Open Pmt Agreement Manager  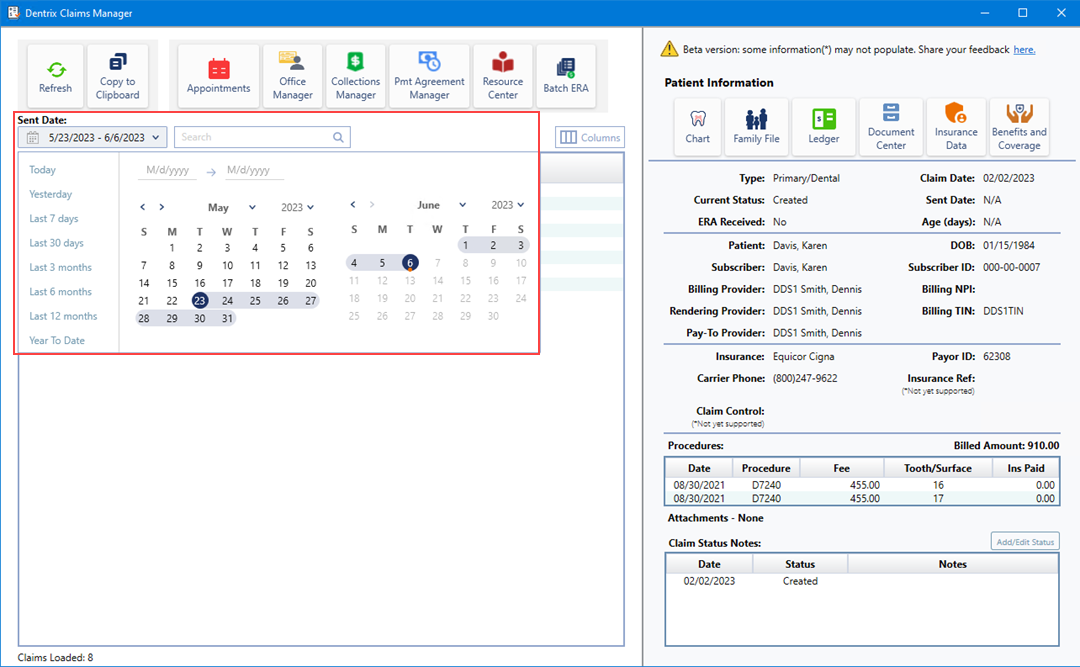pos(429,76)
